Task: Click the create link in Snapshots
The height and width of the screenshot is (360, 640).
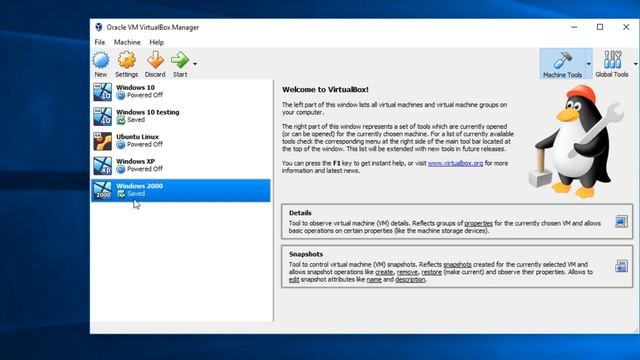Action: (x=384, y=272)
